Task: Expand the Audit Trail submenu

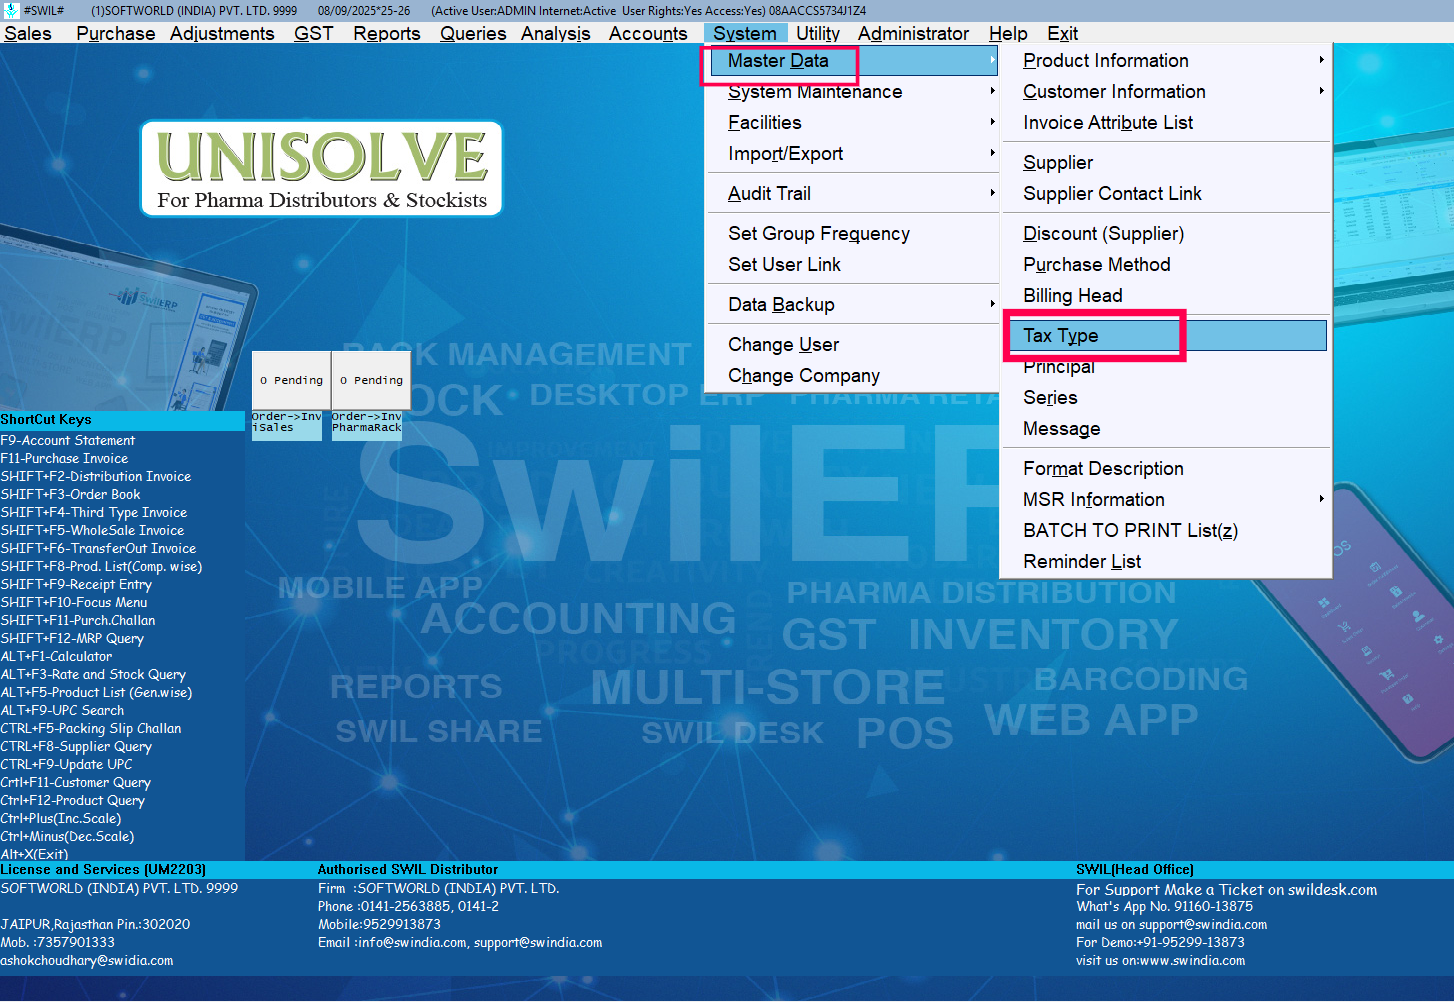Action: 853,194
